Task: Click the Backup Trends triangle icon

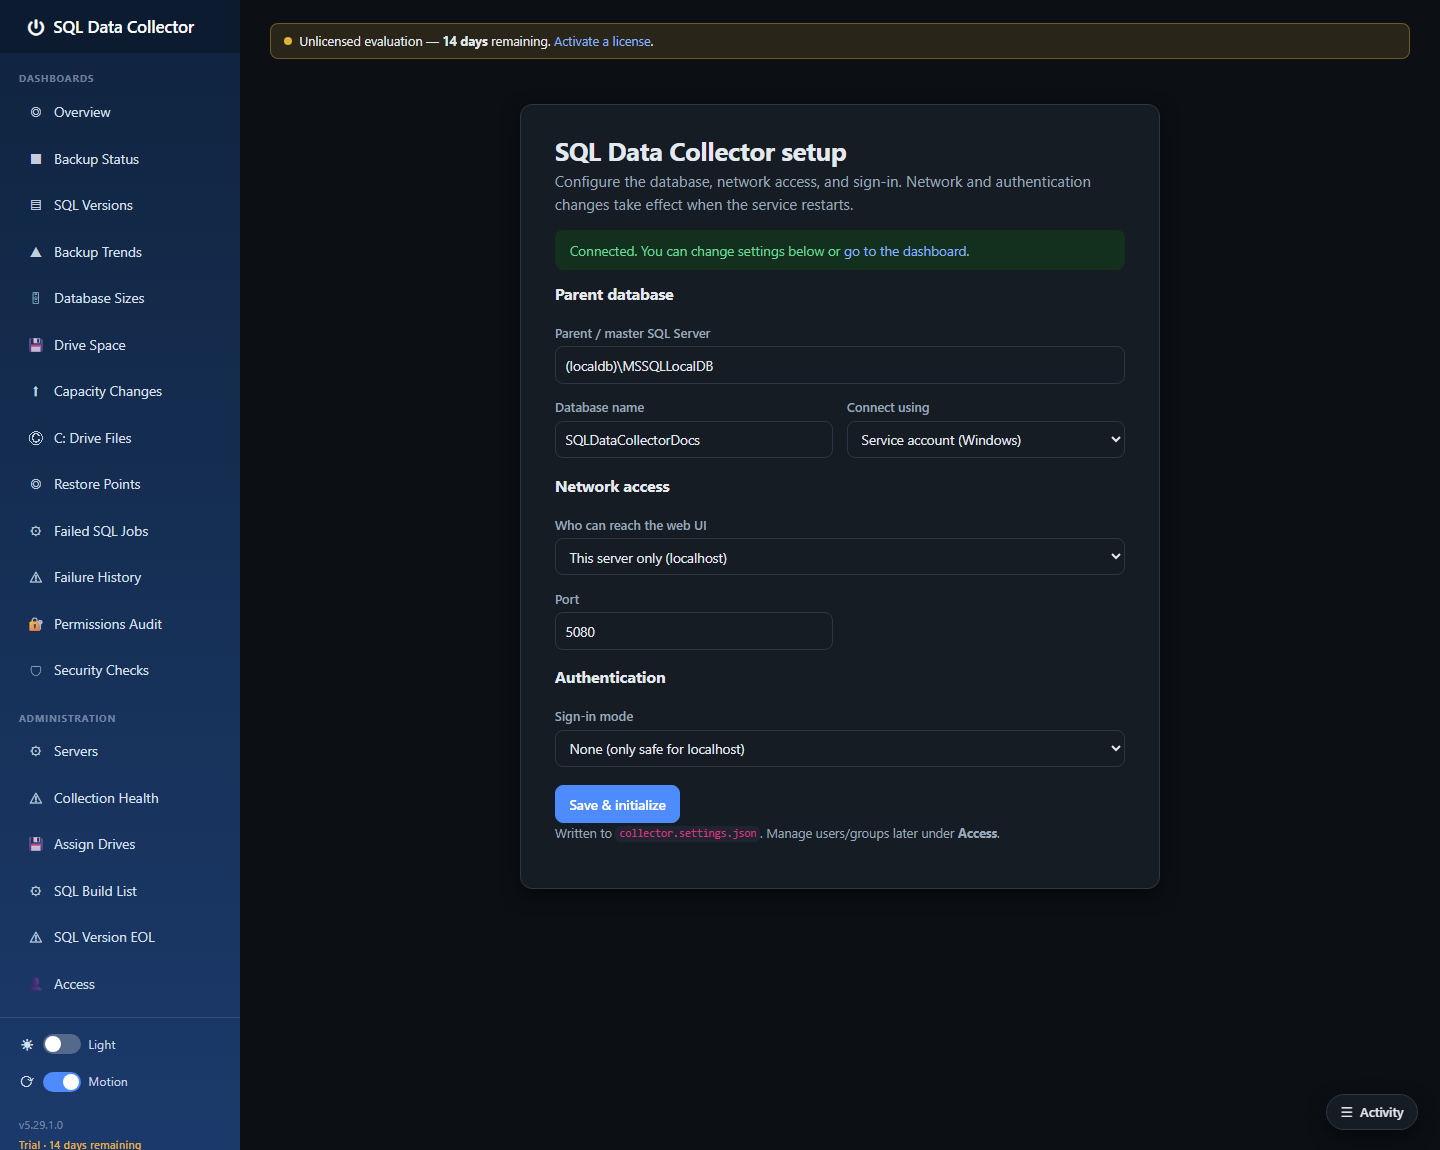Action: pos(36,252)
